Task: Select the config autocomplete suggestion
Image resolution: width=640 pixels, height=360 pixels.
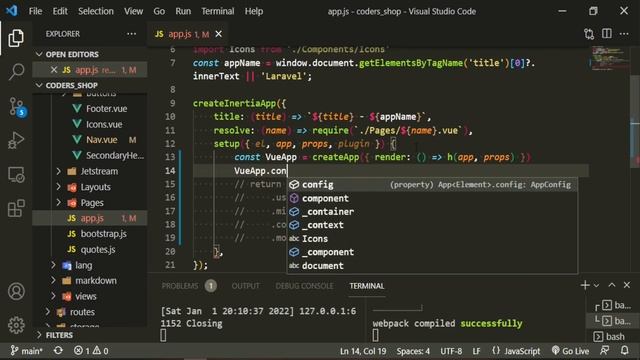Action: point(432,184)
